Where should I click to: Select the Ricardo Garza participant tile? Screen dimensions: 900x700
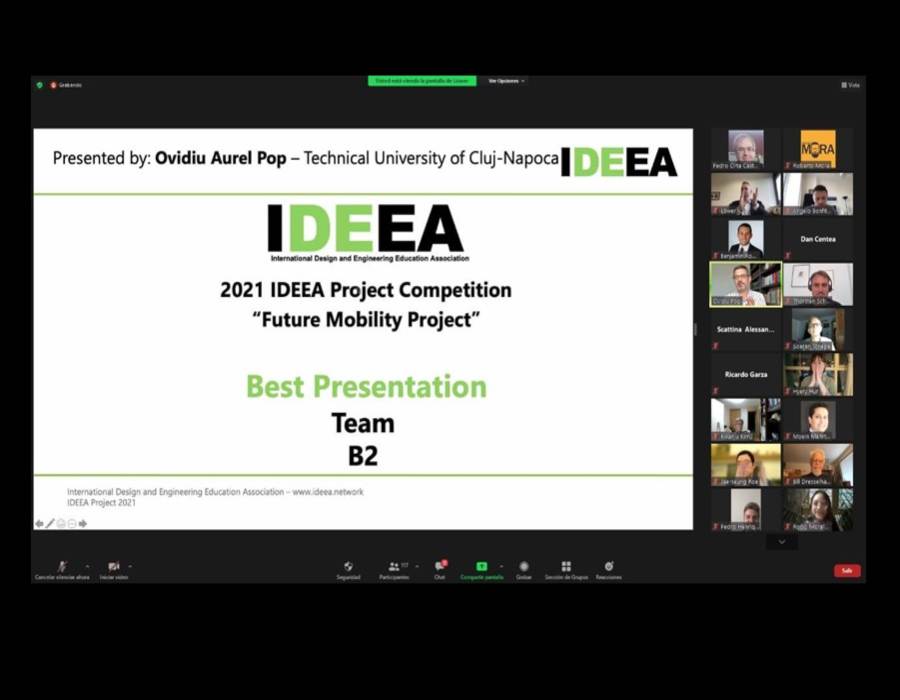(746, 375)
